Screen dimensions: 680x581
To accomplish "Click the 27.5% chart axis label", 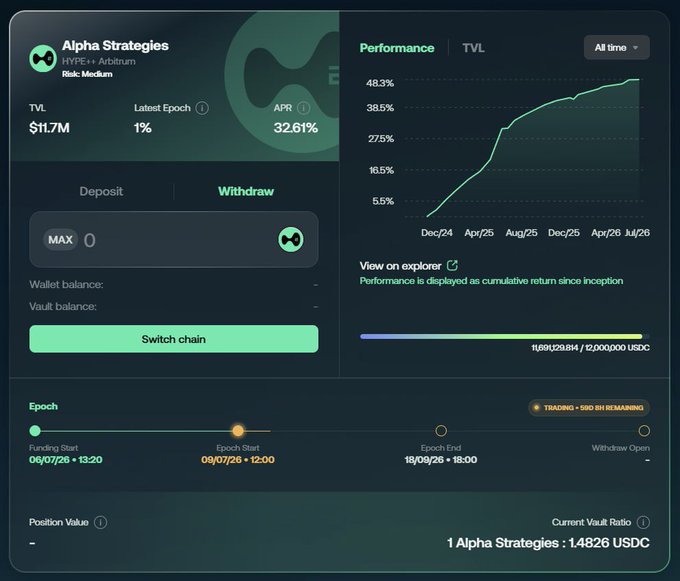I will pyautogui.click(x=381, y=139).
